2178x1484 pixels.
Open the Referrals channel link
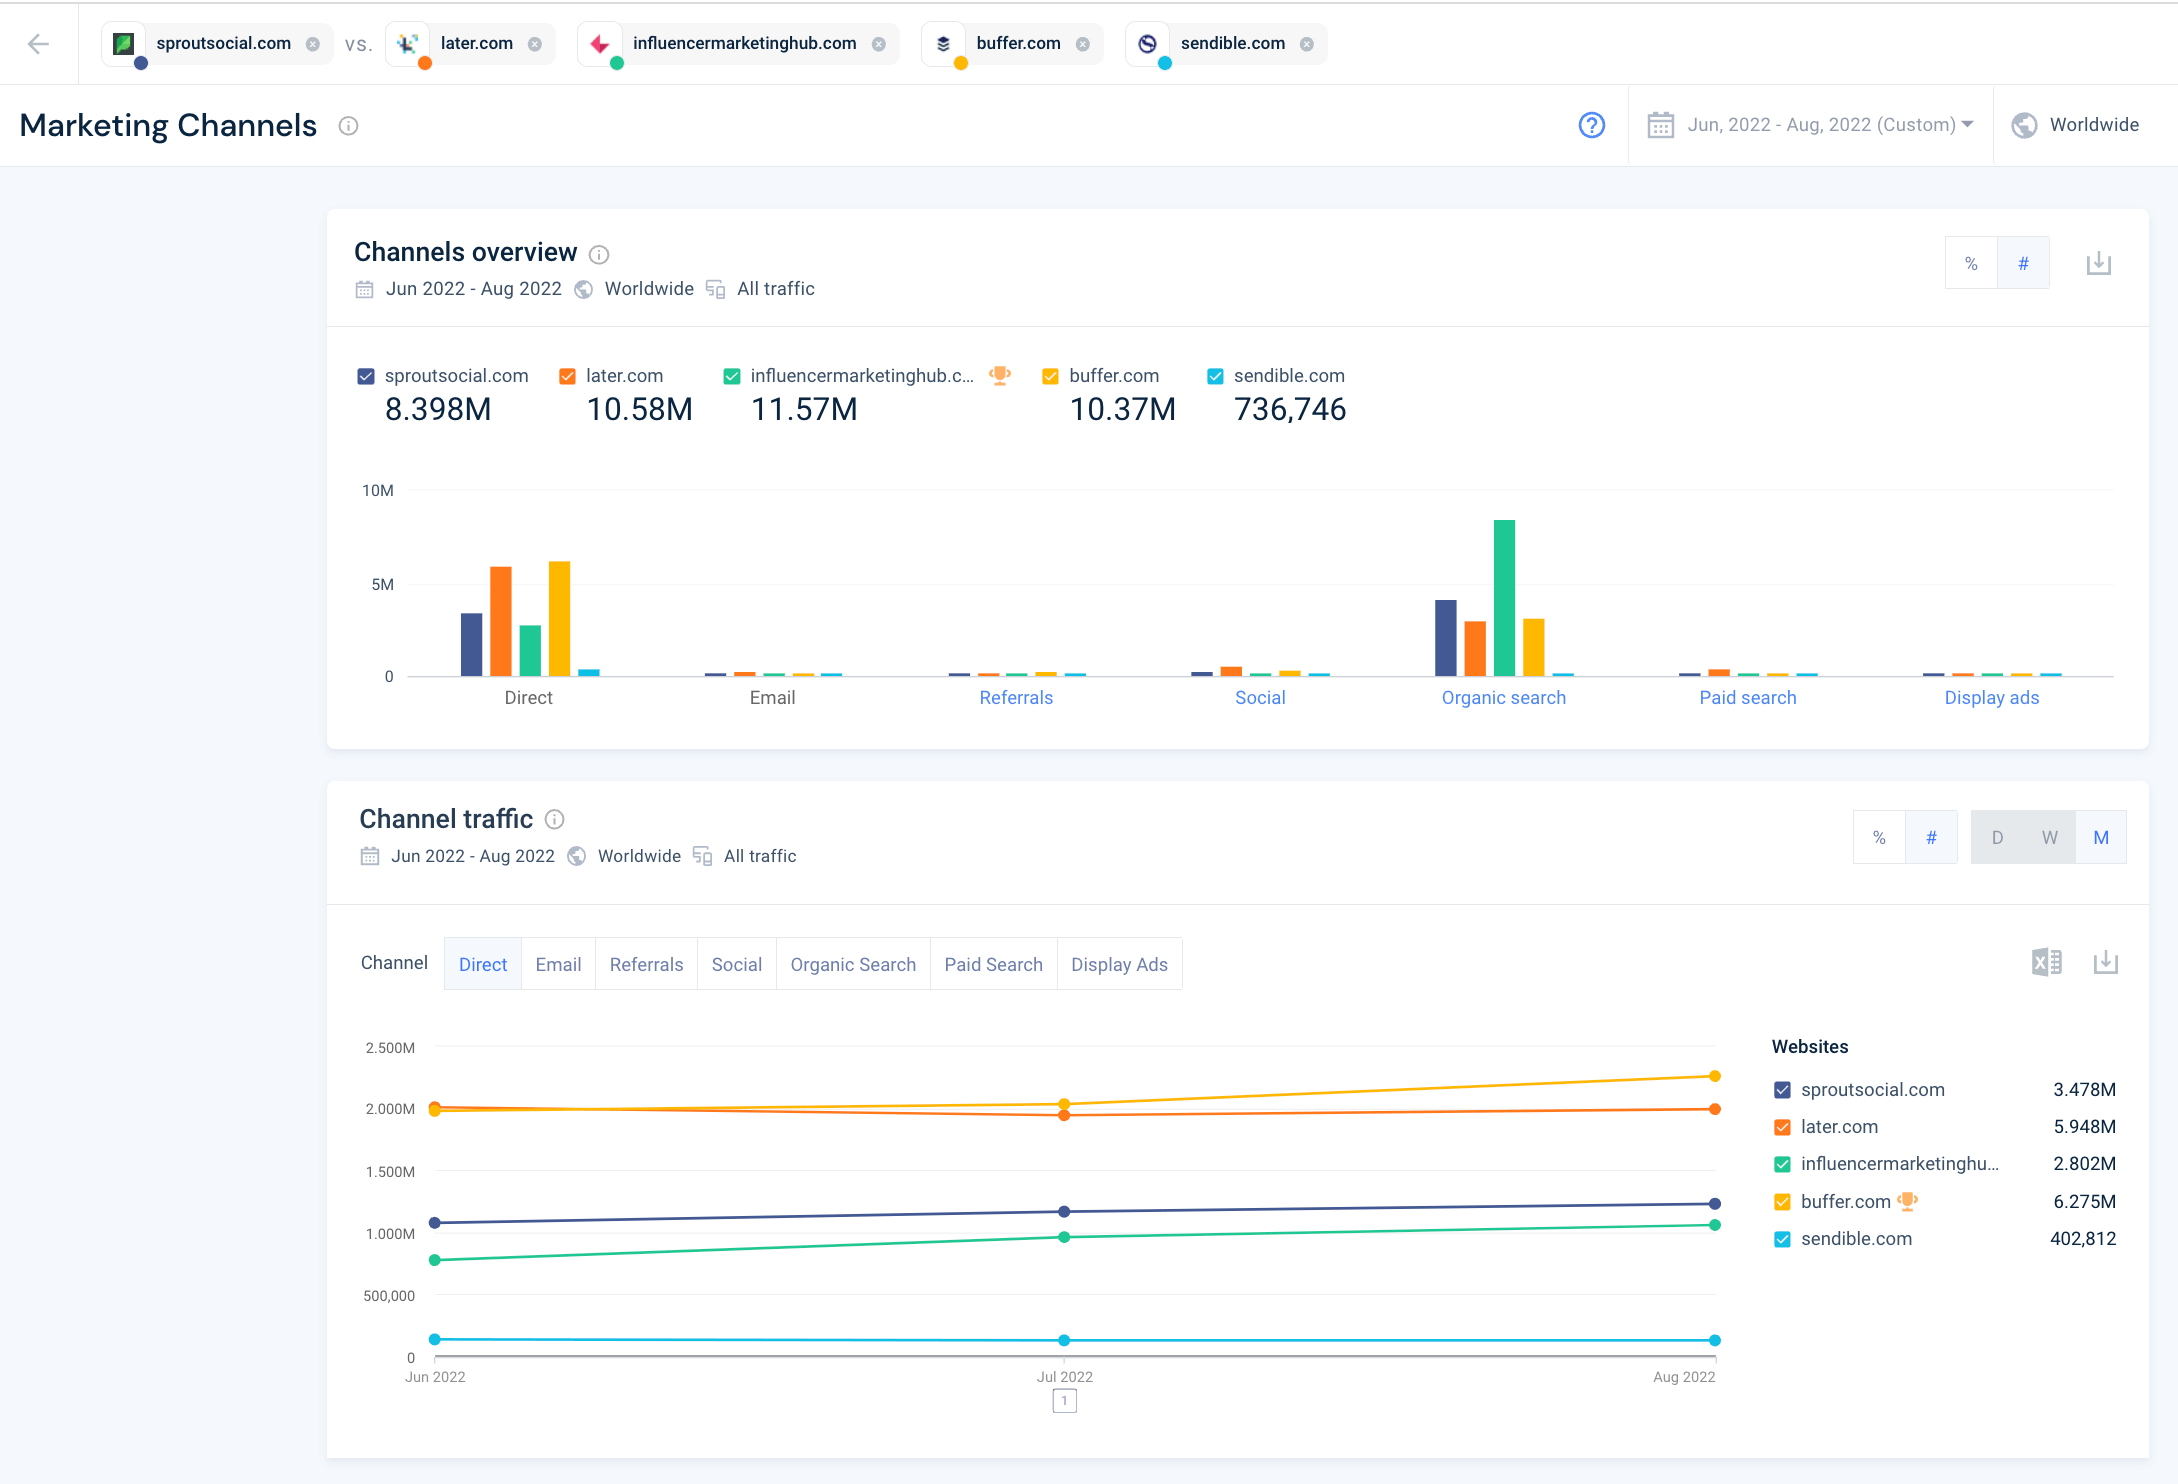tap(1016, 698)
